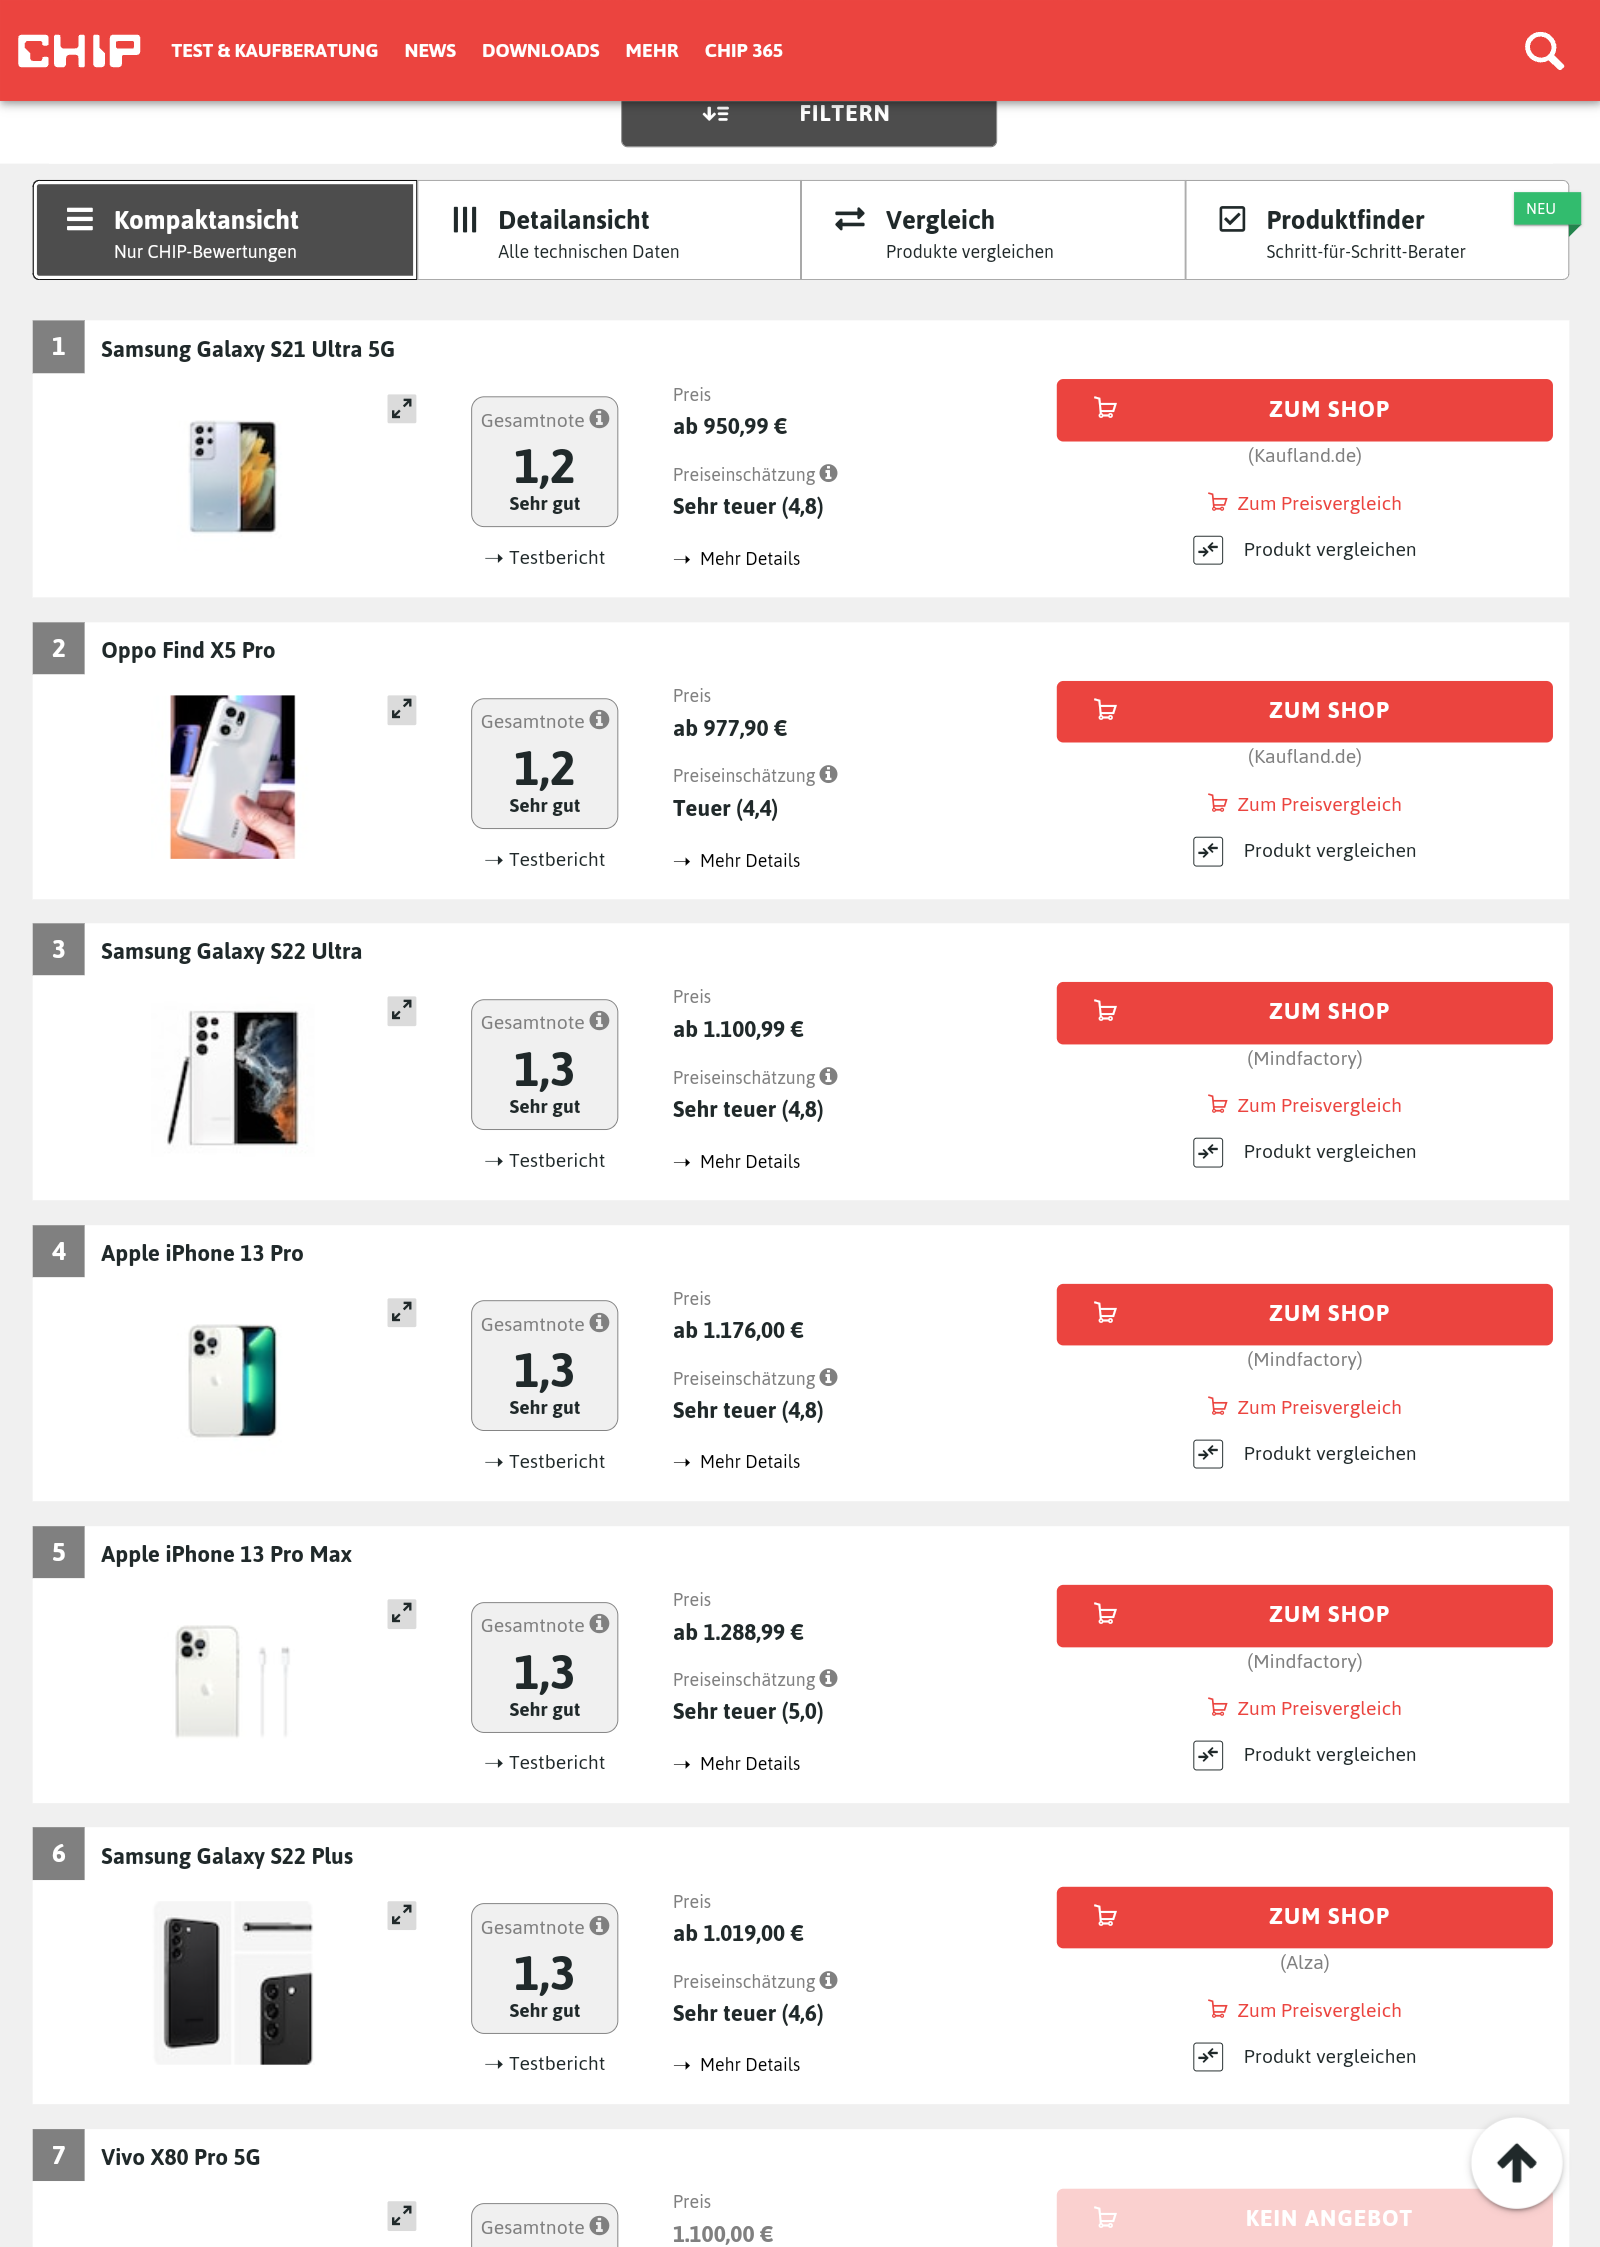Show Preiseinschätzung info for iPhone 13 Pro
Screen dimensions: 1600x2247
(828, 1377)
